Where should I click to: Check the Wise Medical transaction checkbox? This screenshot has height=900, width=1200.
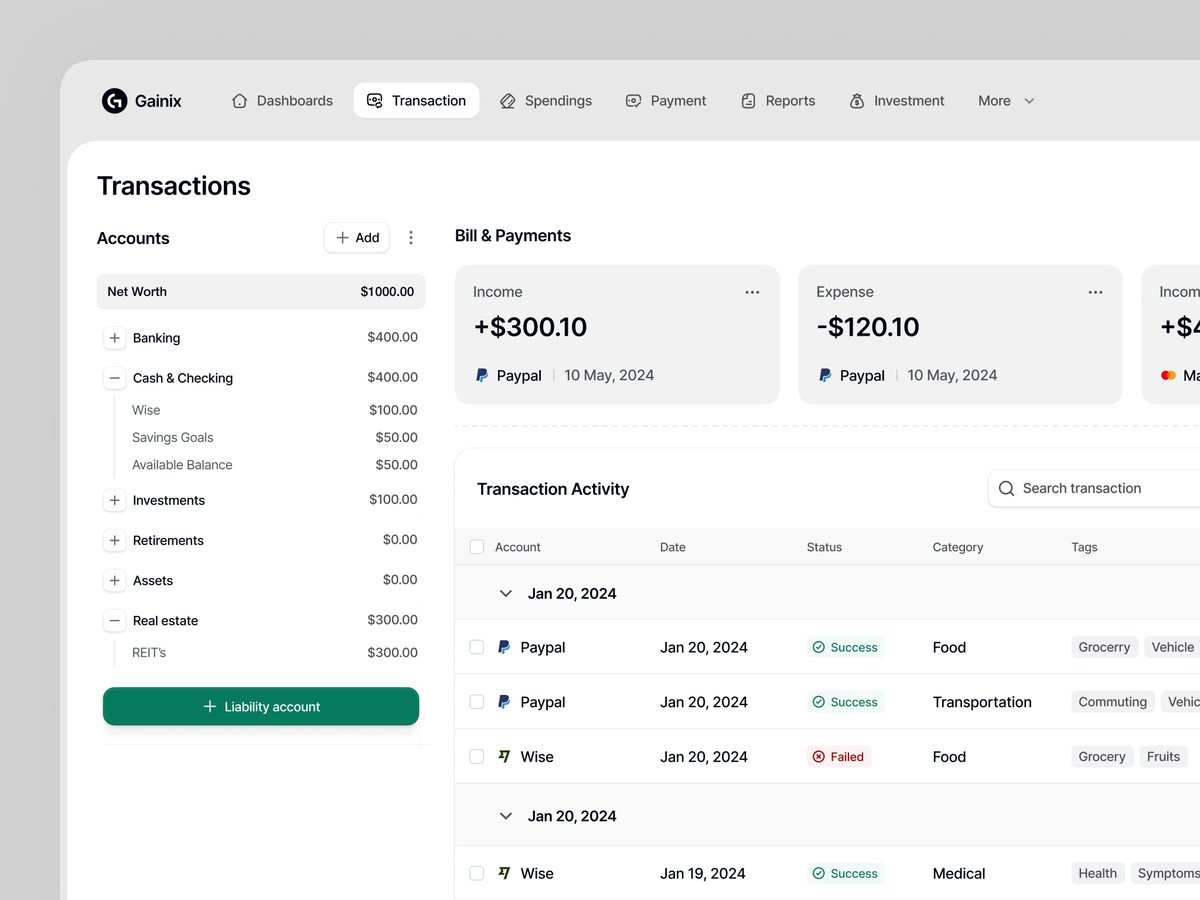[x=477, y=873]
